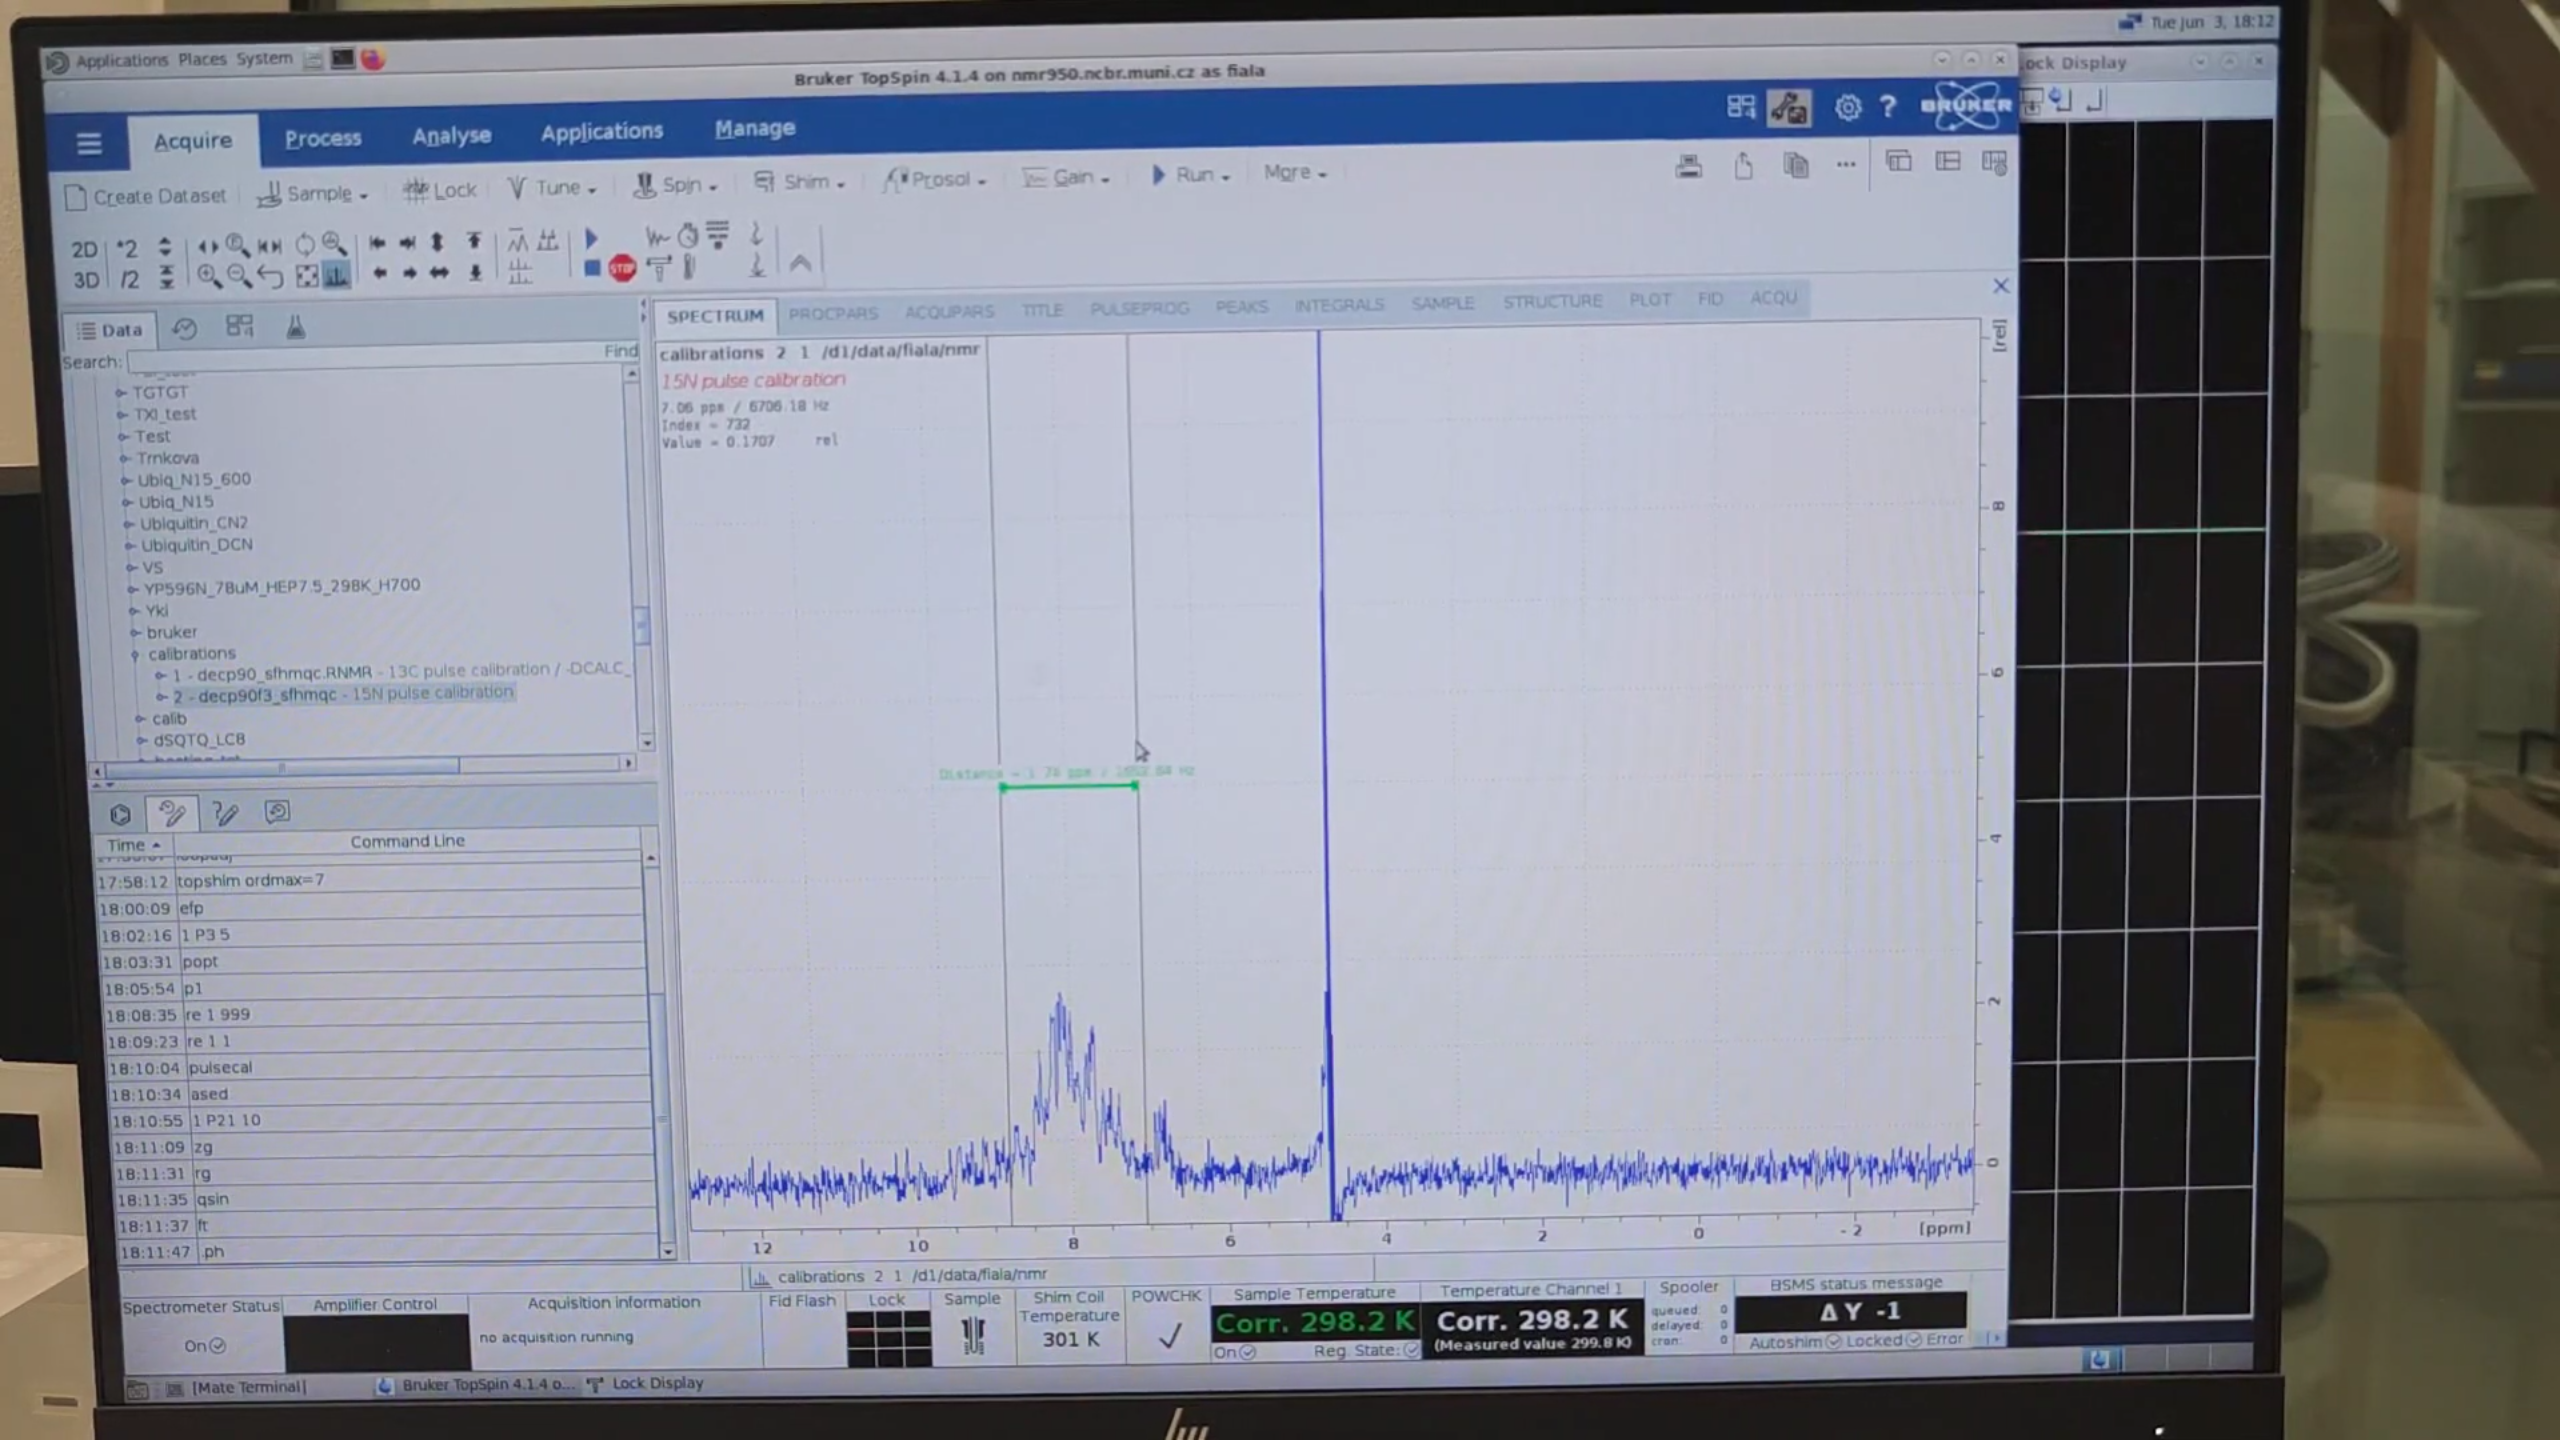
Task: Click the Lock button
Action: pyautogui.click(x=439, y=190)
